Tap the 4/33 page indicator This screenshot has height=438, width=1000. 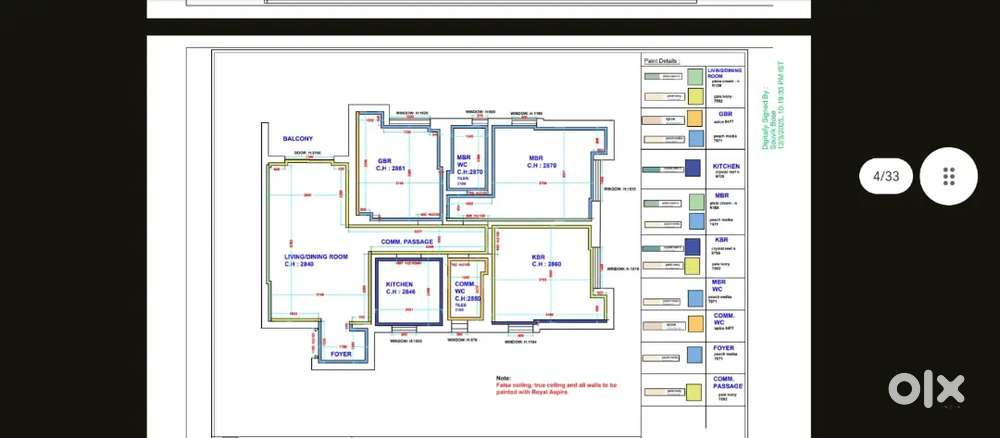pos(885,176)
